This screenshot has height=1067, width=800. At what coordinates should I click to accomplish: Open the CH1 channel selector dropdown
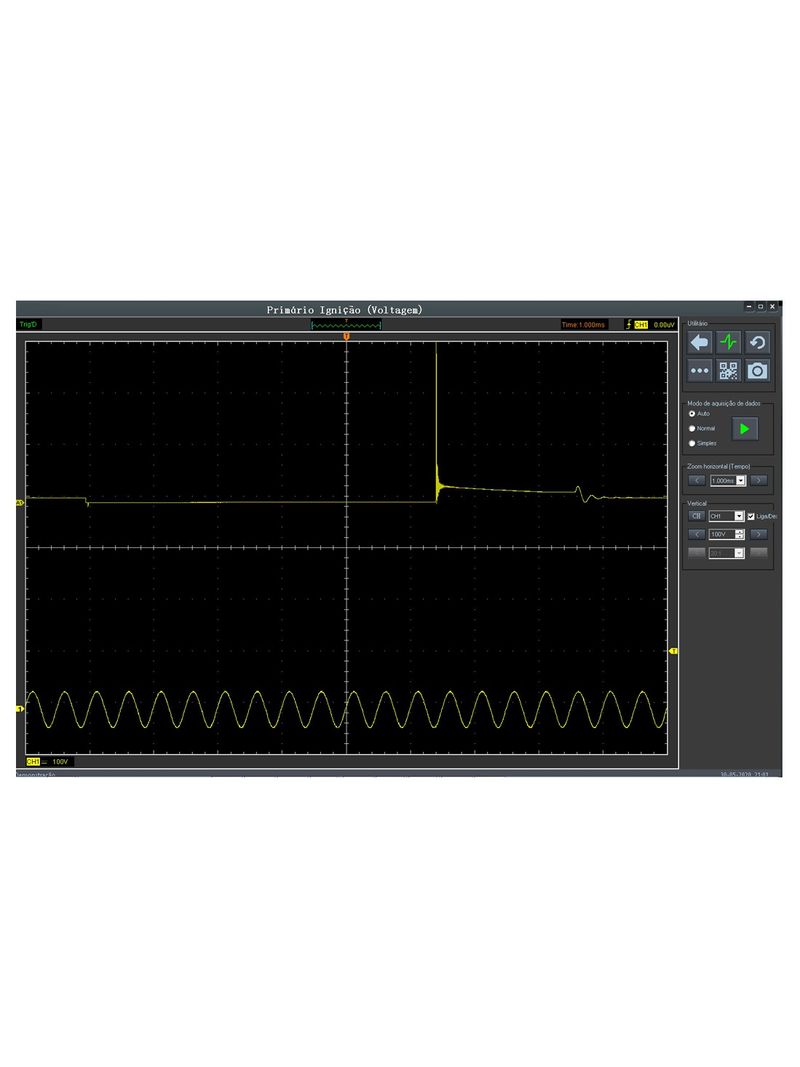tap(739, 516)
